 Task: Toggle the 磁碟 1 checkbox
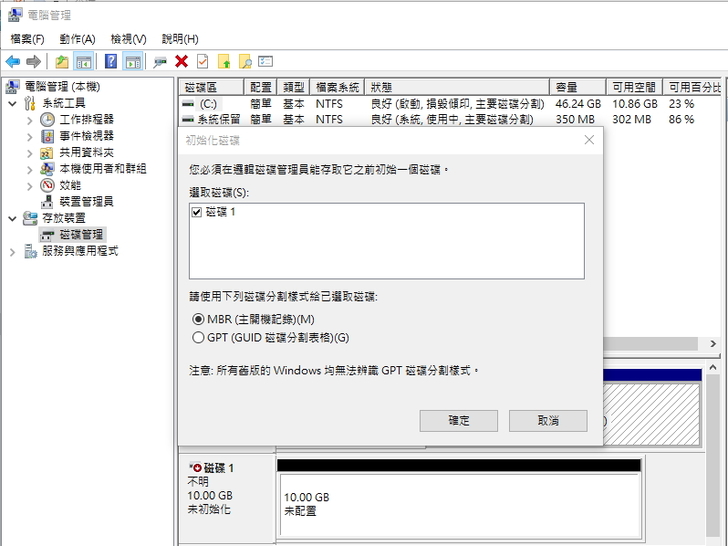pyautogui.click(x=196, y=212)
